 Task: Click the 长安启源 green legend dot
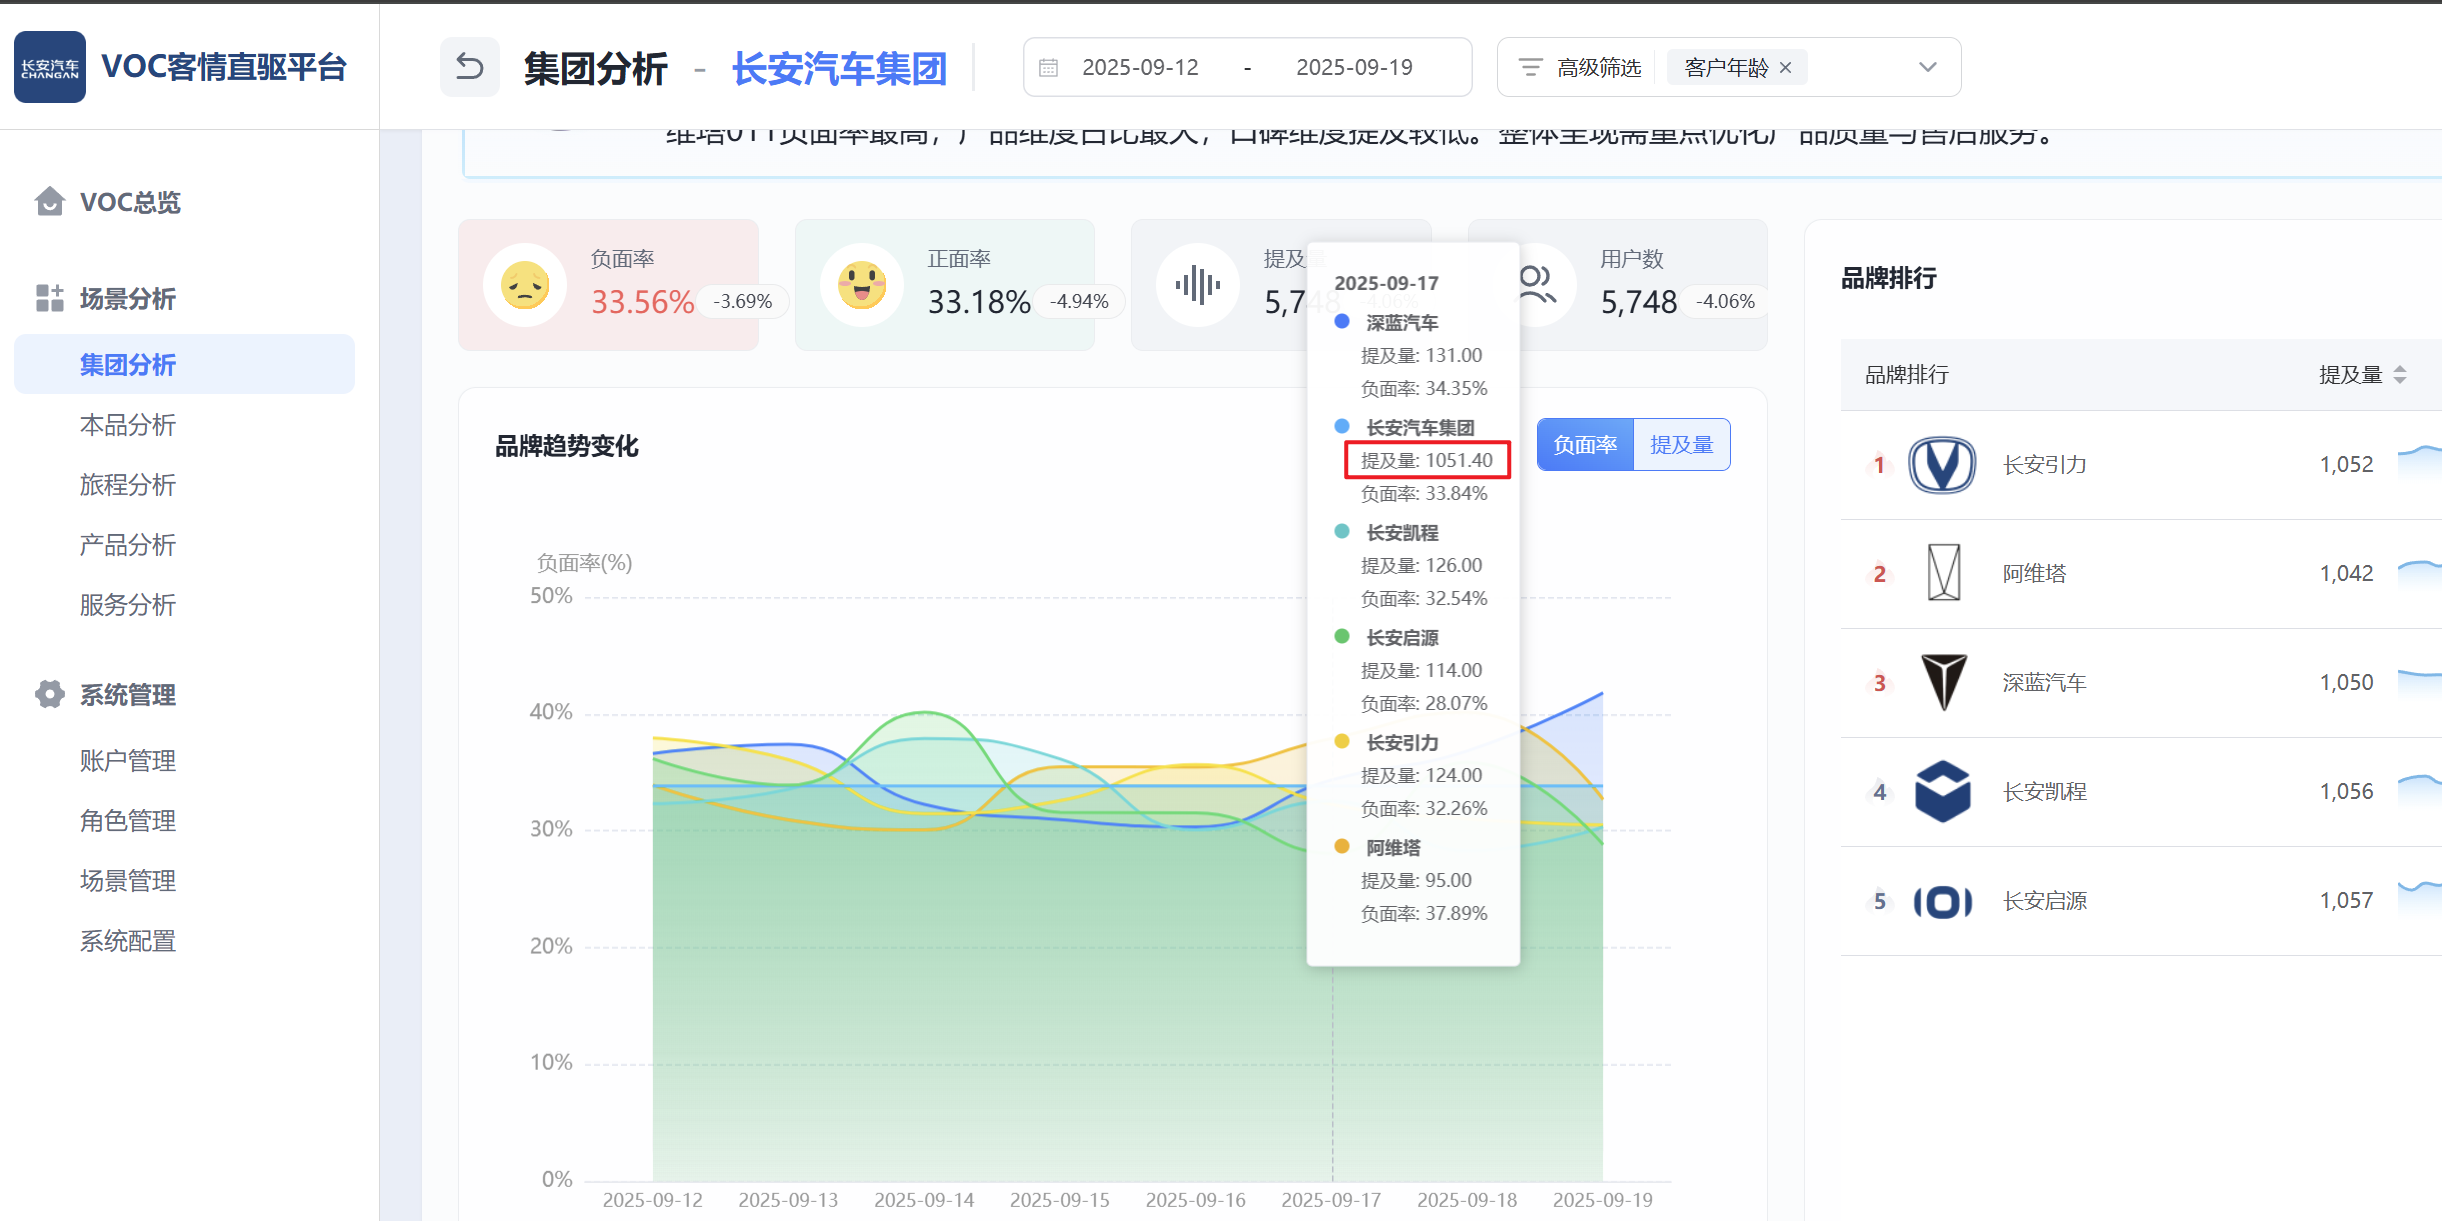coord(1342,637)
